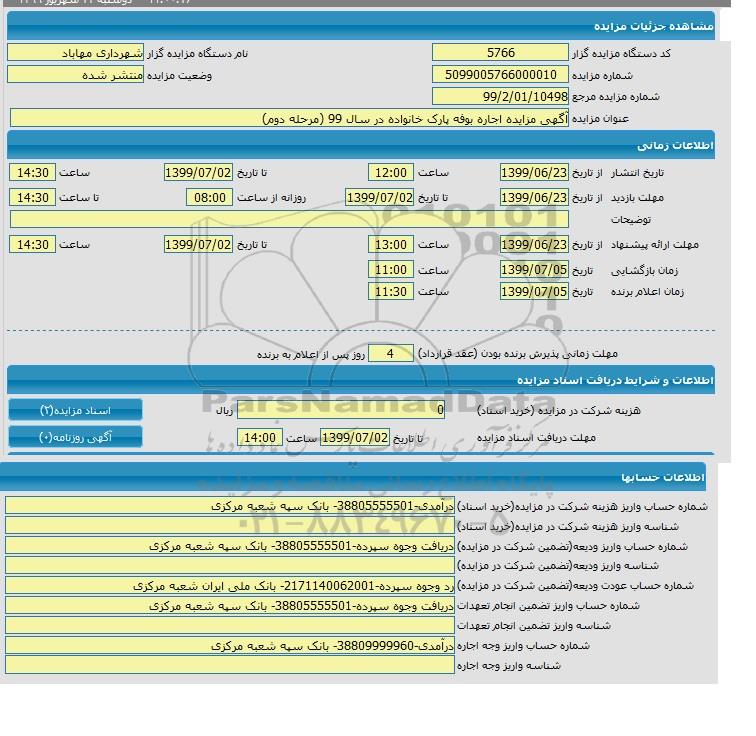The width and height of the screenshot is (756, 736).
Task: Select empty شناسه واریز وجه اجاره field
Action: pyautogui.click(x=230, y=665)
